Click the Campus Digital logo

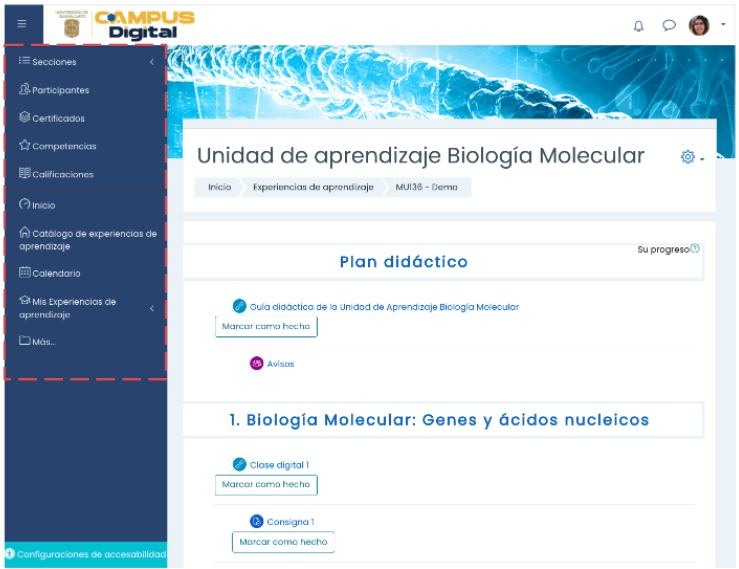click(144, 25)
